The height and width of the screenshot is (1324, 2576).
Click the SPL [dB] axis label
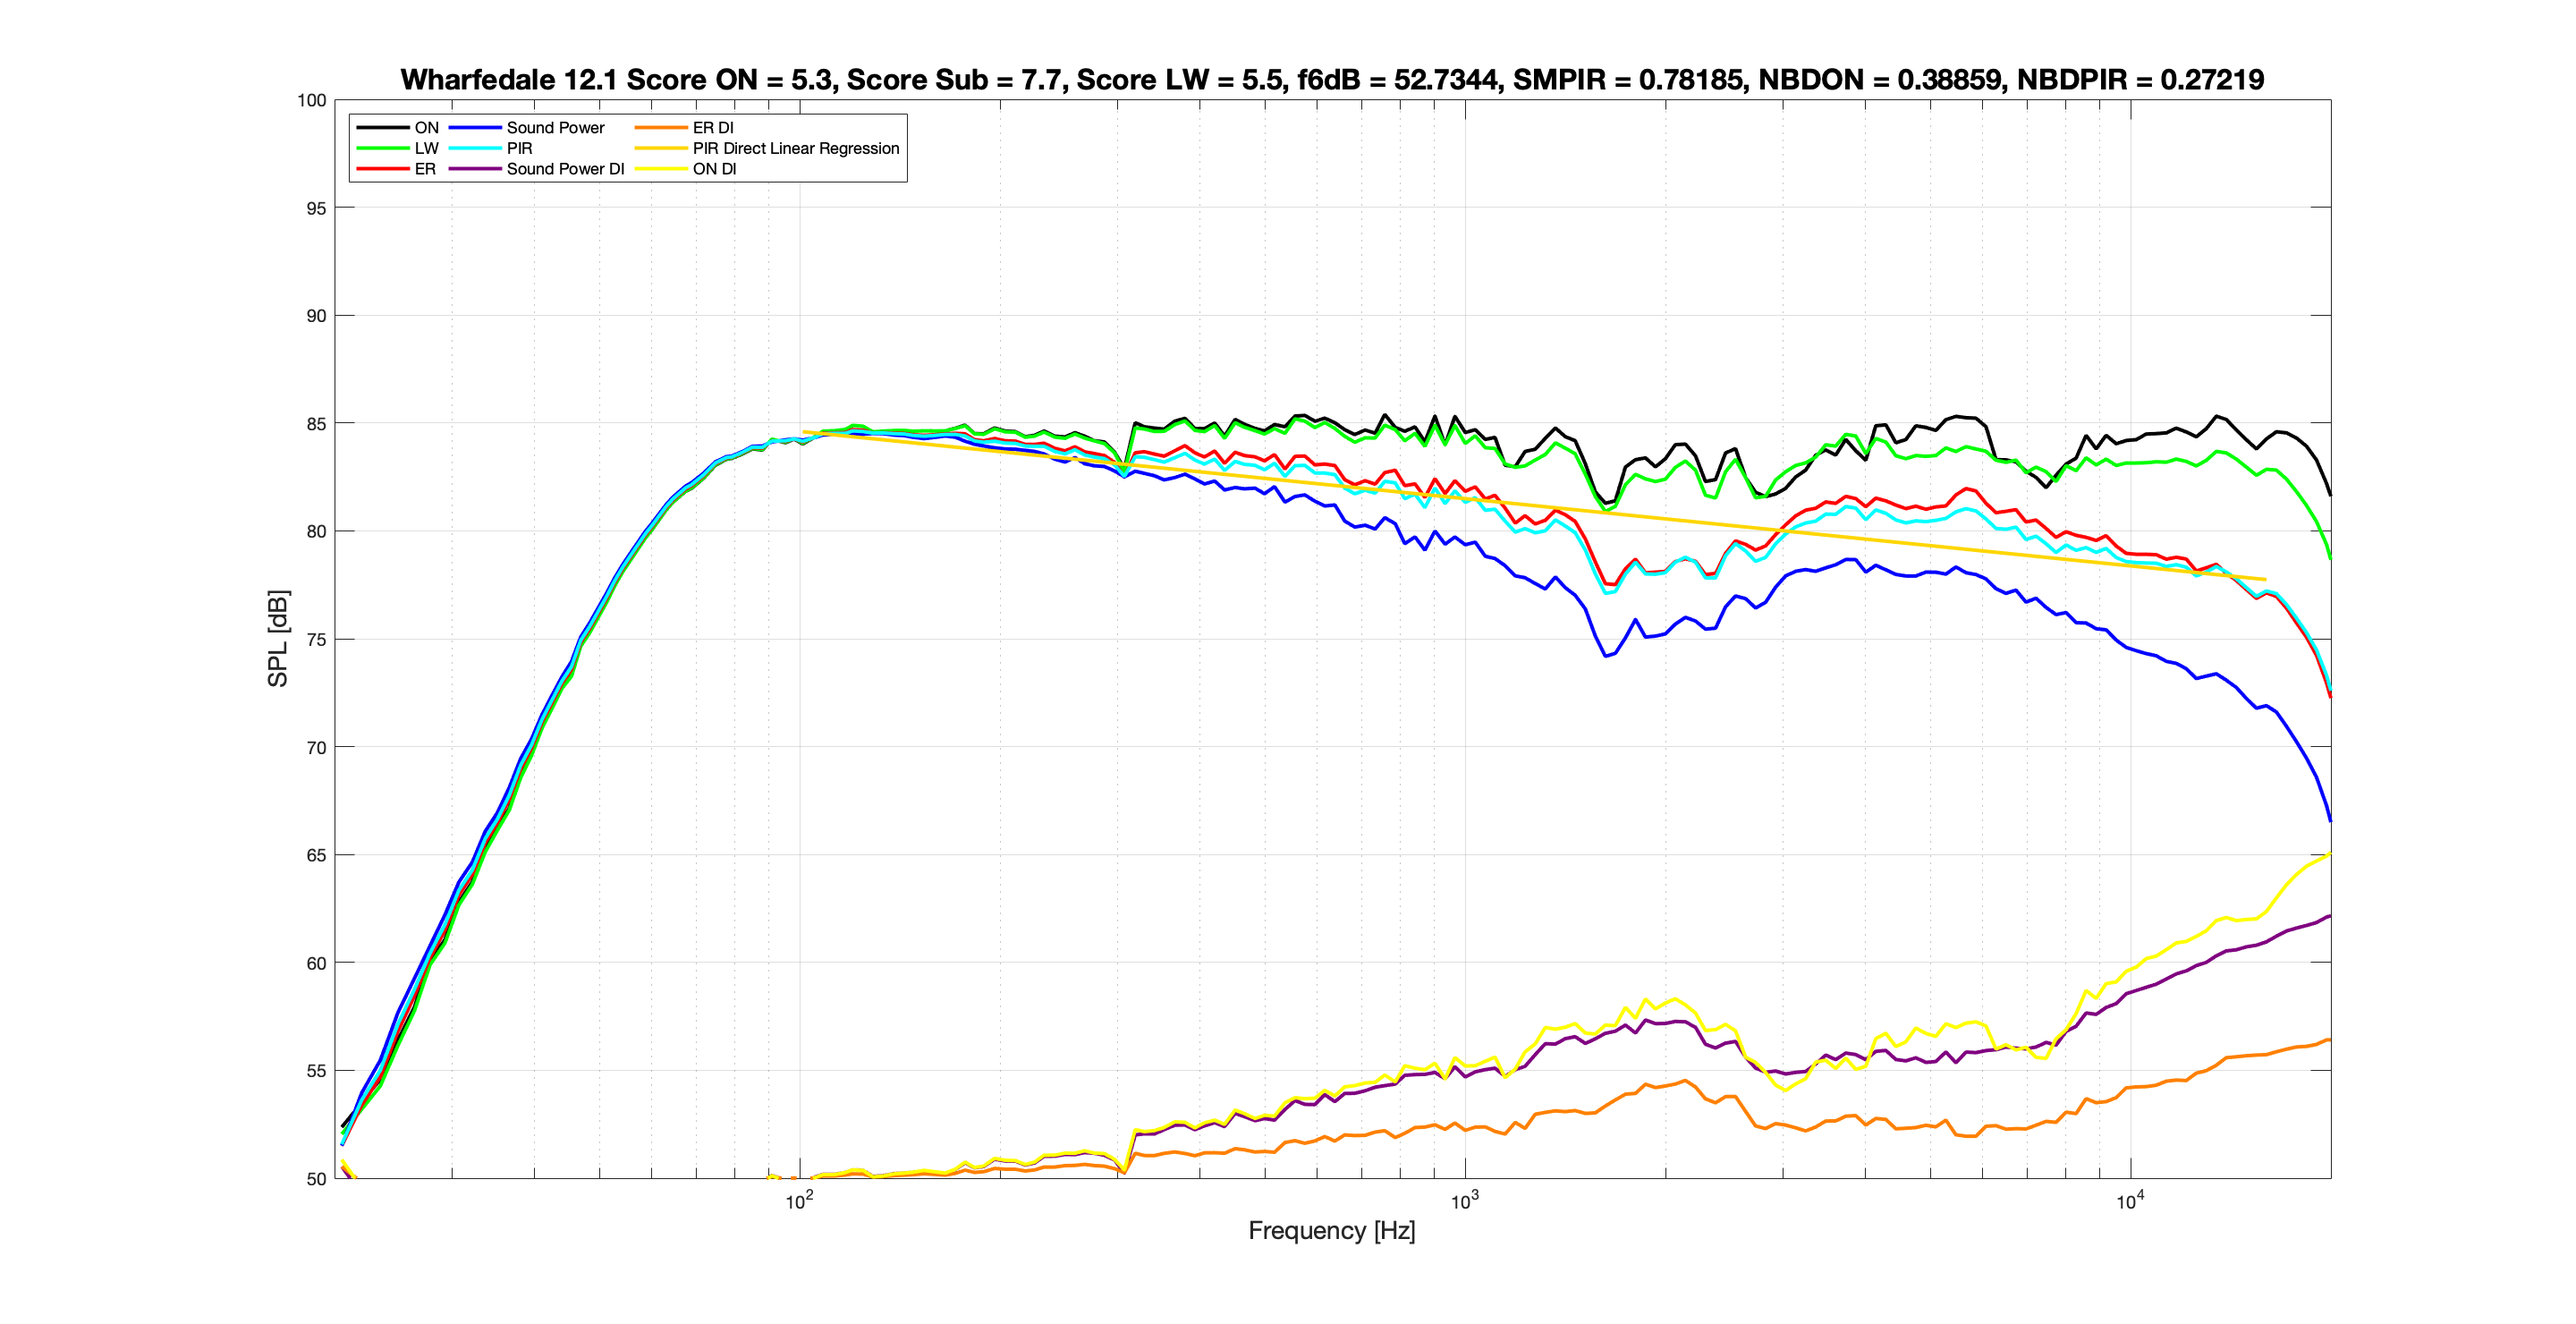tap(277, 638)
